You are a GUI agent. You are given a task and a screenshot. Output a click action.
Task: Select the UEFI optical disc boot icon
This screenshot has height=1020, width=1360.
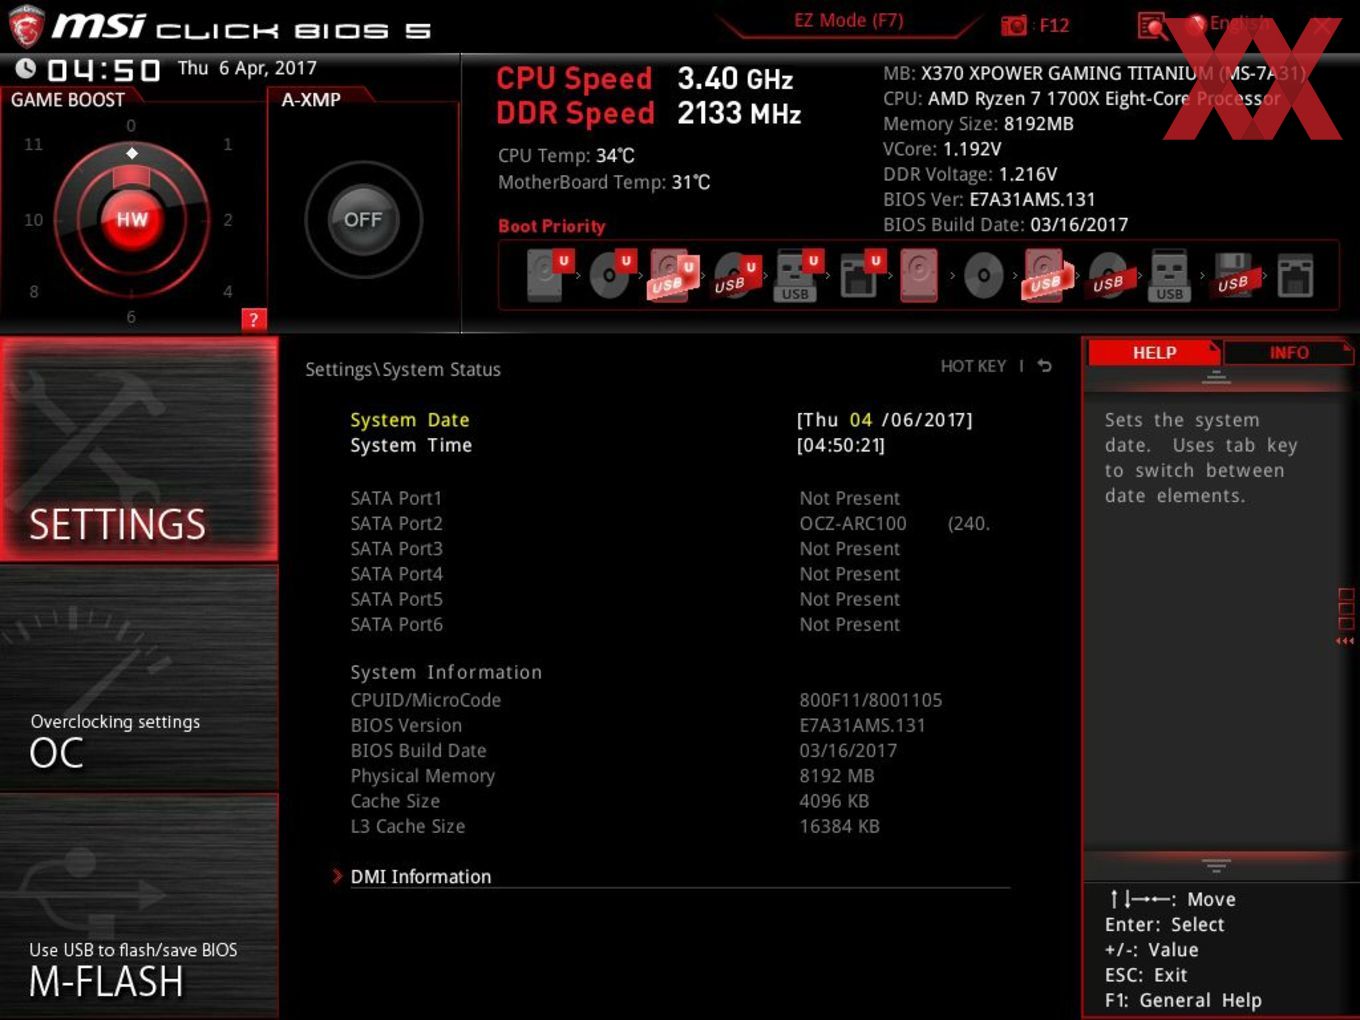[611, 275]
